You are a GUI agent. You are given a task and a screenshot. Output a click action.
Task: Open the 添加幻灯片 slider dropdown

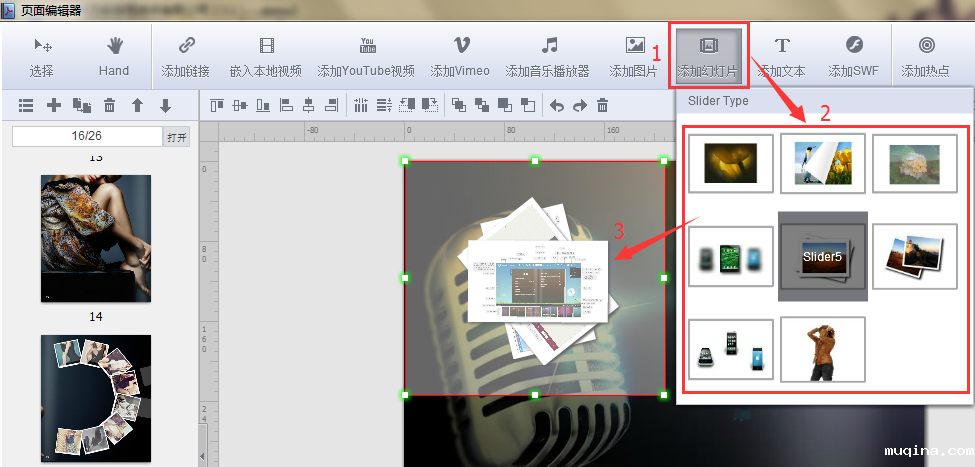coord(709,56)
